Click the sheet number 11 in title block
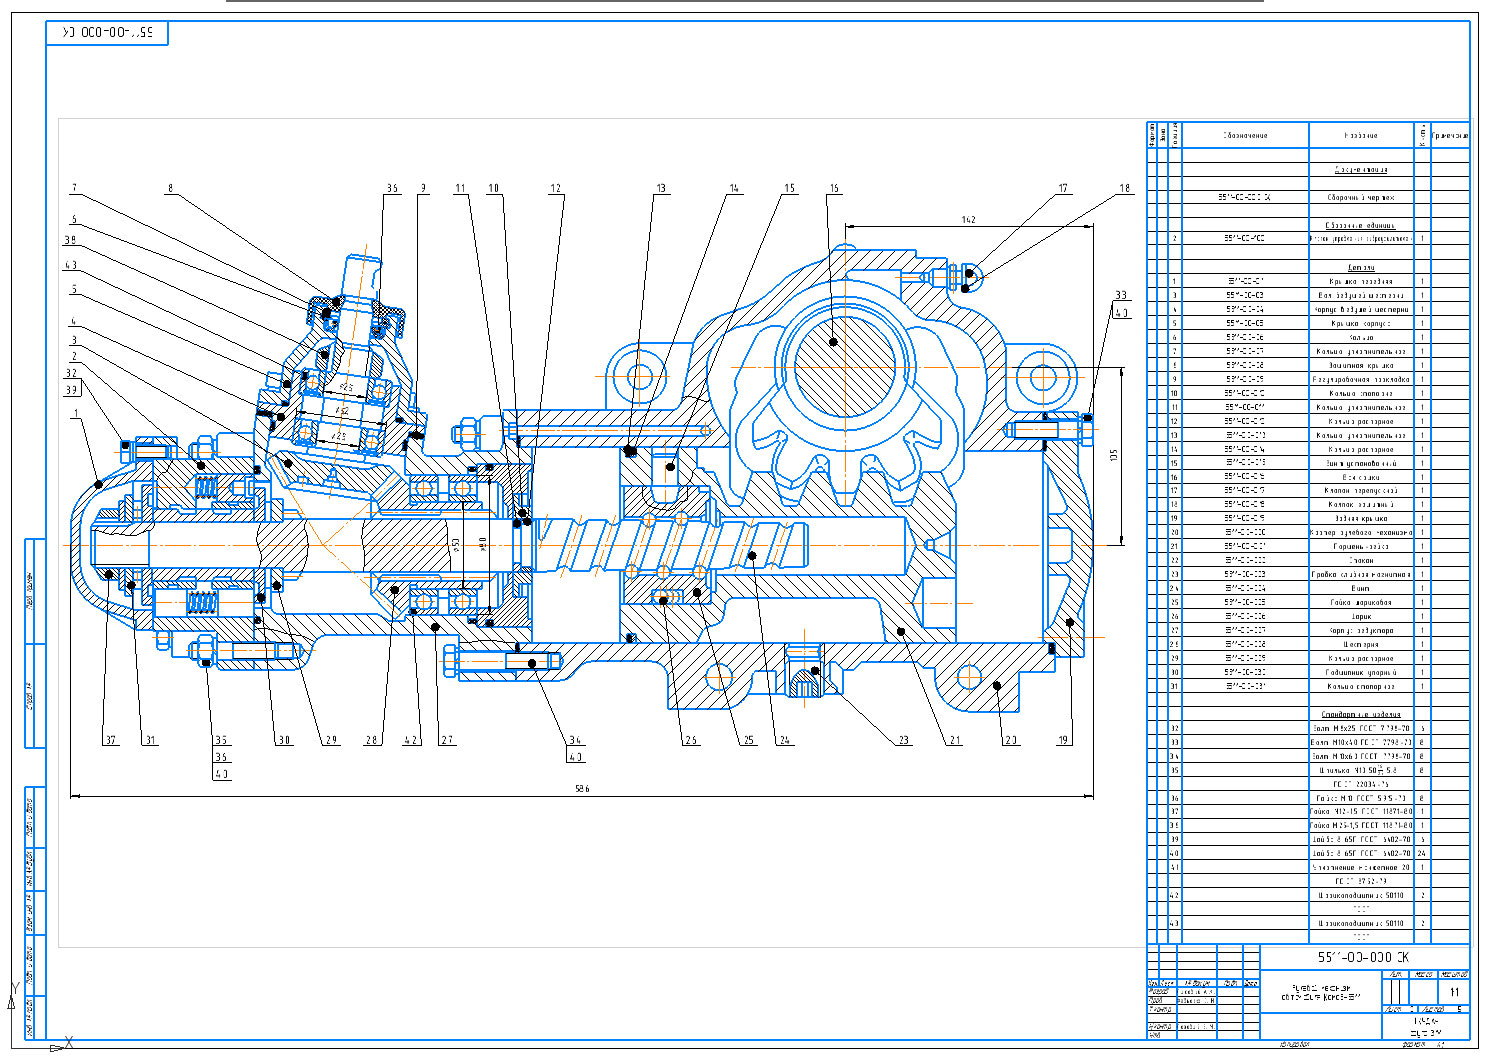 coord(1454,992)
